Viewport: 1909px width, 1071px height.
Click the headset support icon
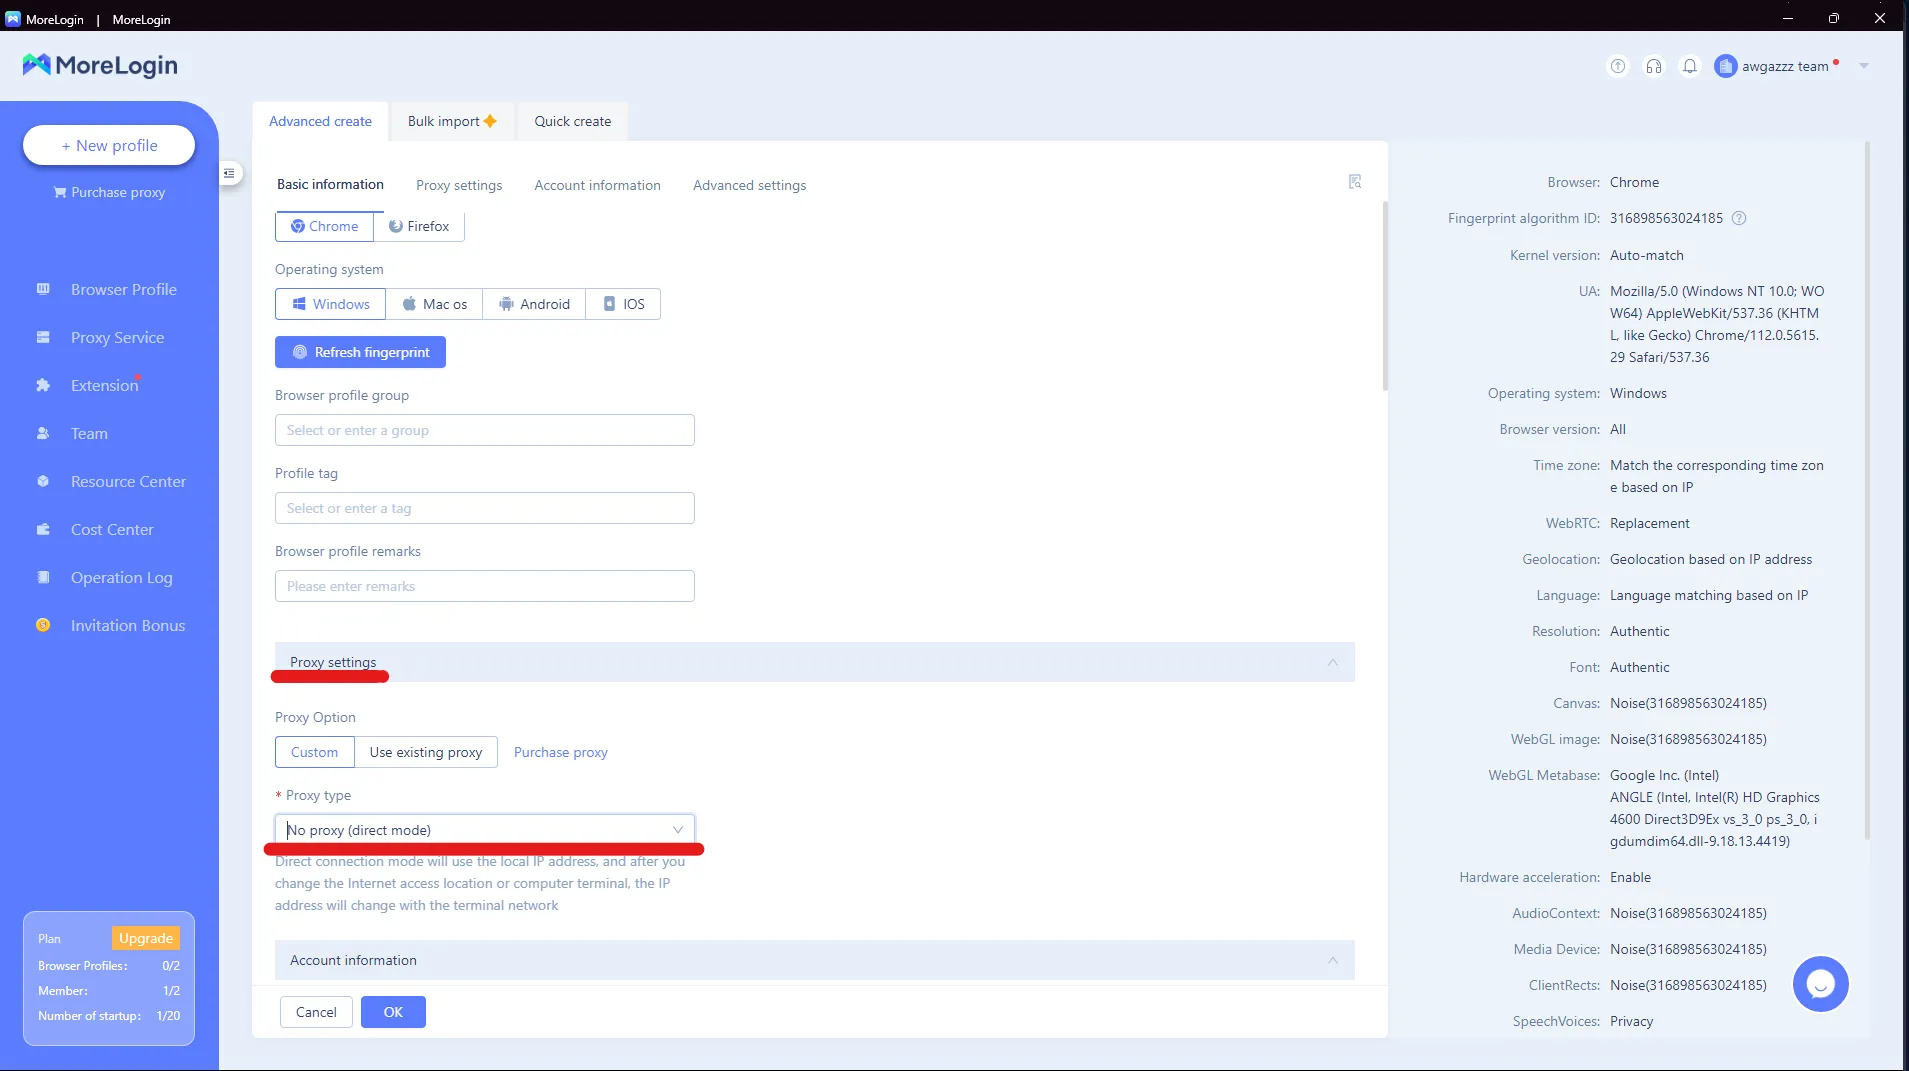(1654, 66)
